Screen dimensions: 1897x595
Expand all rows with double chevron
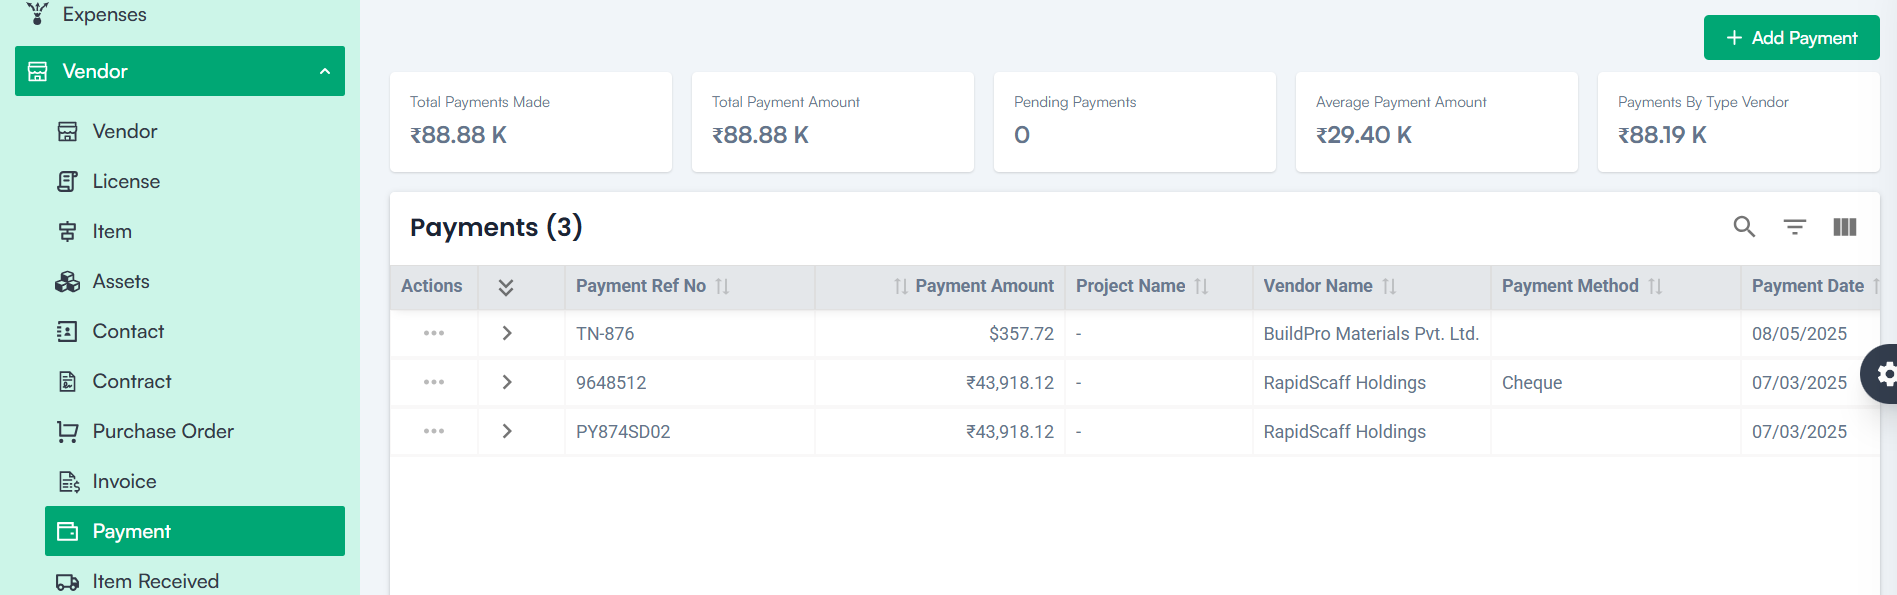(506, 287)
